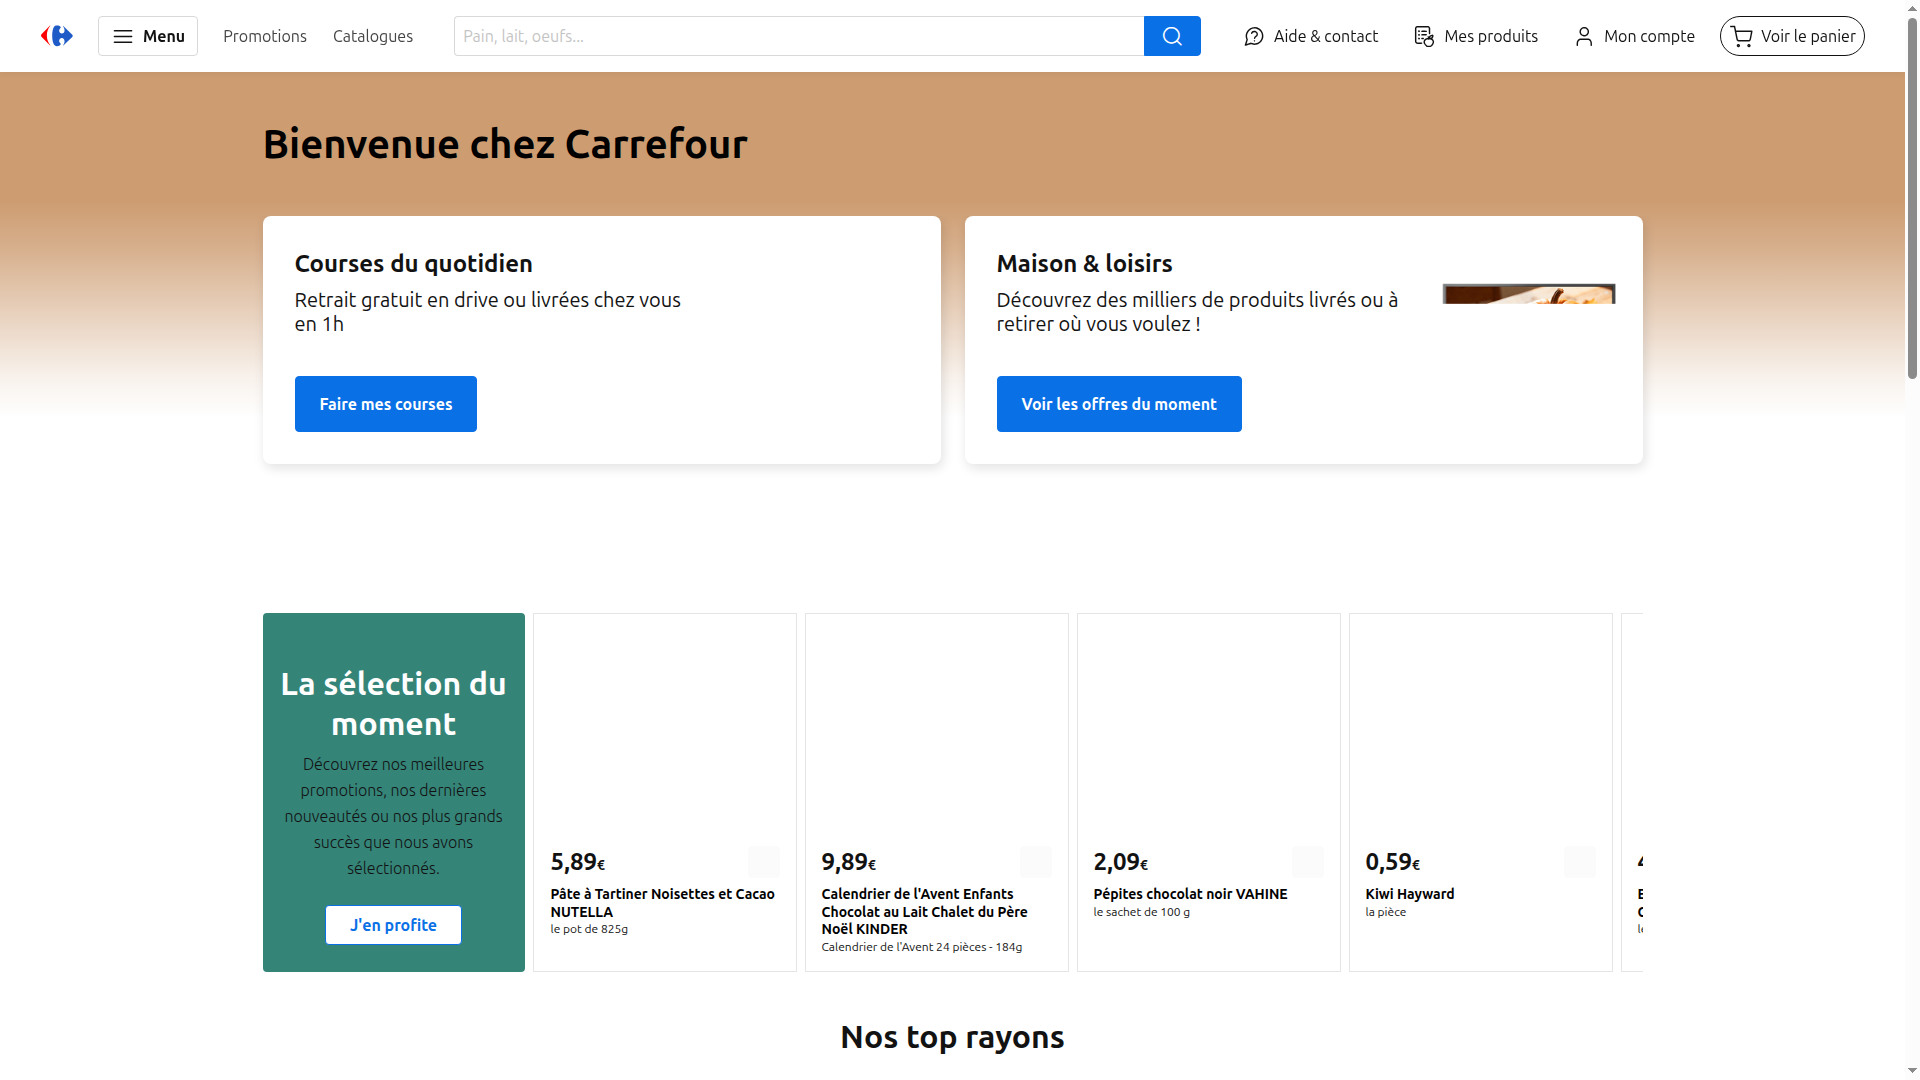Click the Faire mes courses button
Screen dimensions: 1920x1080
pyautogui.click(x=385, y=403)
